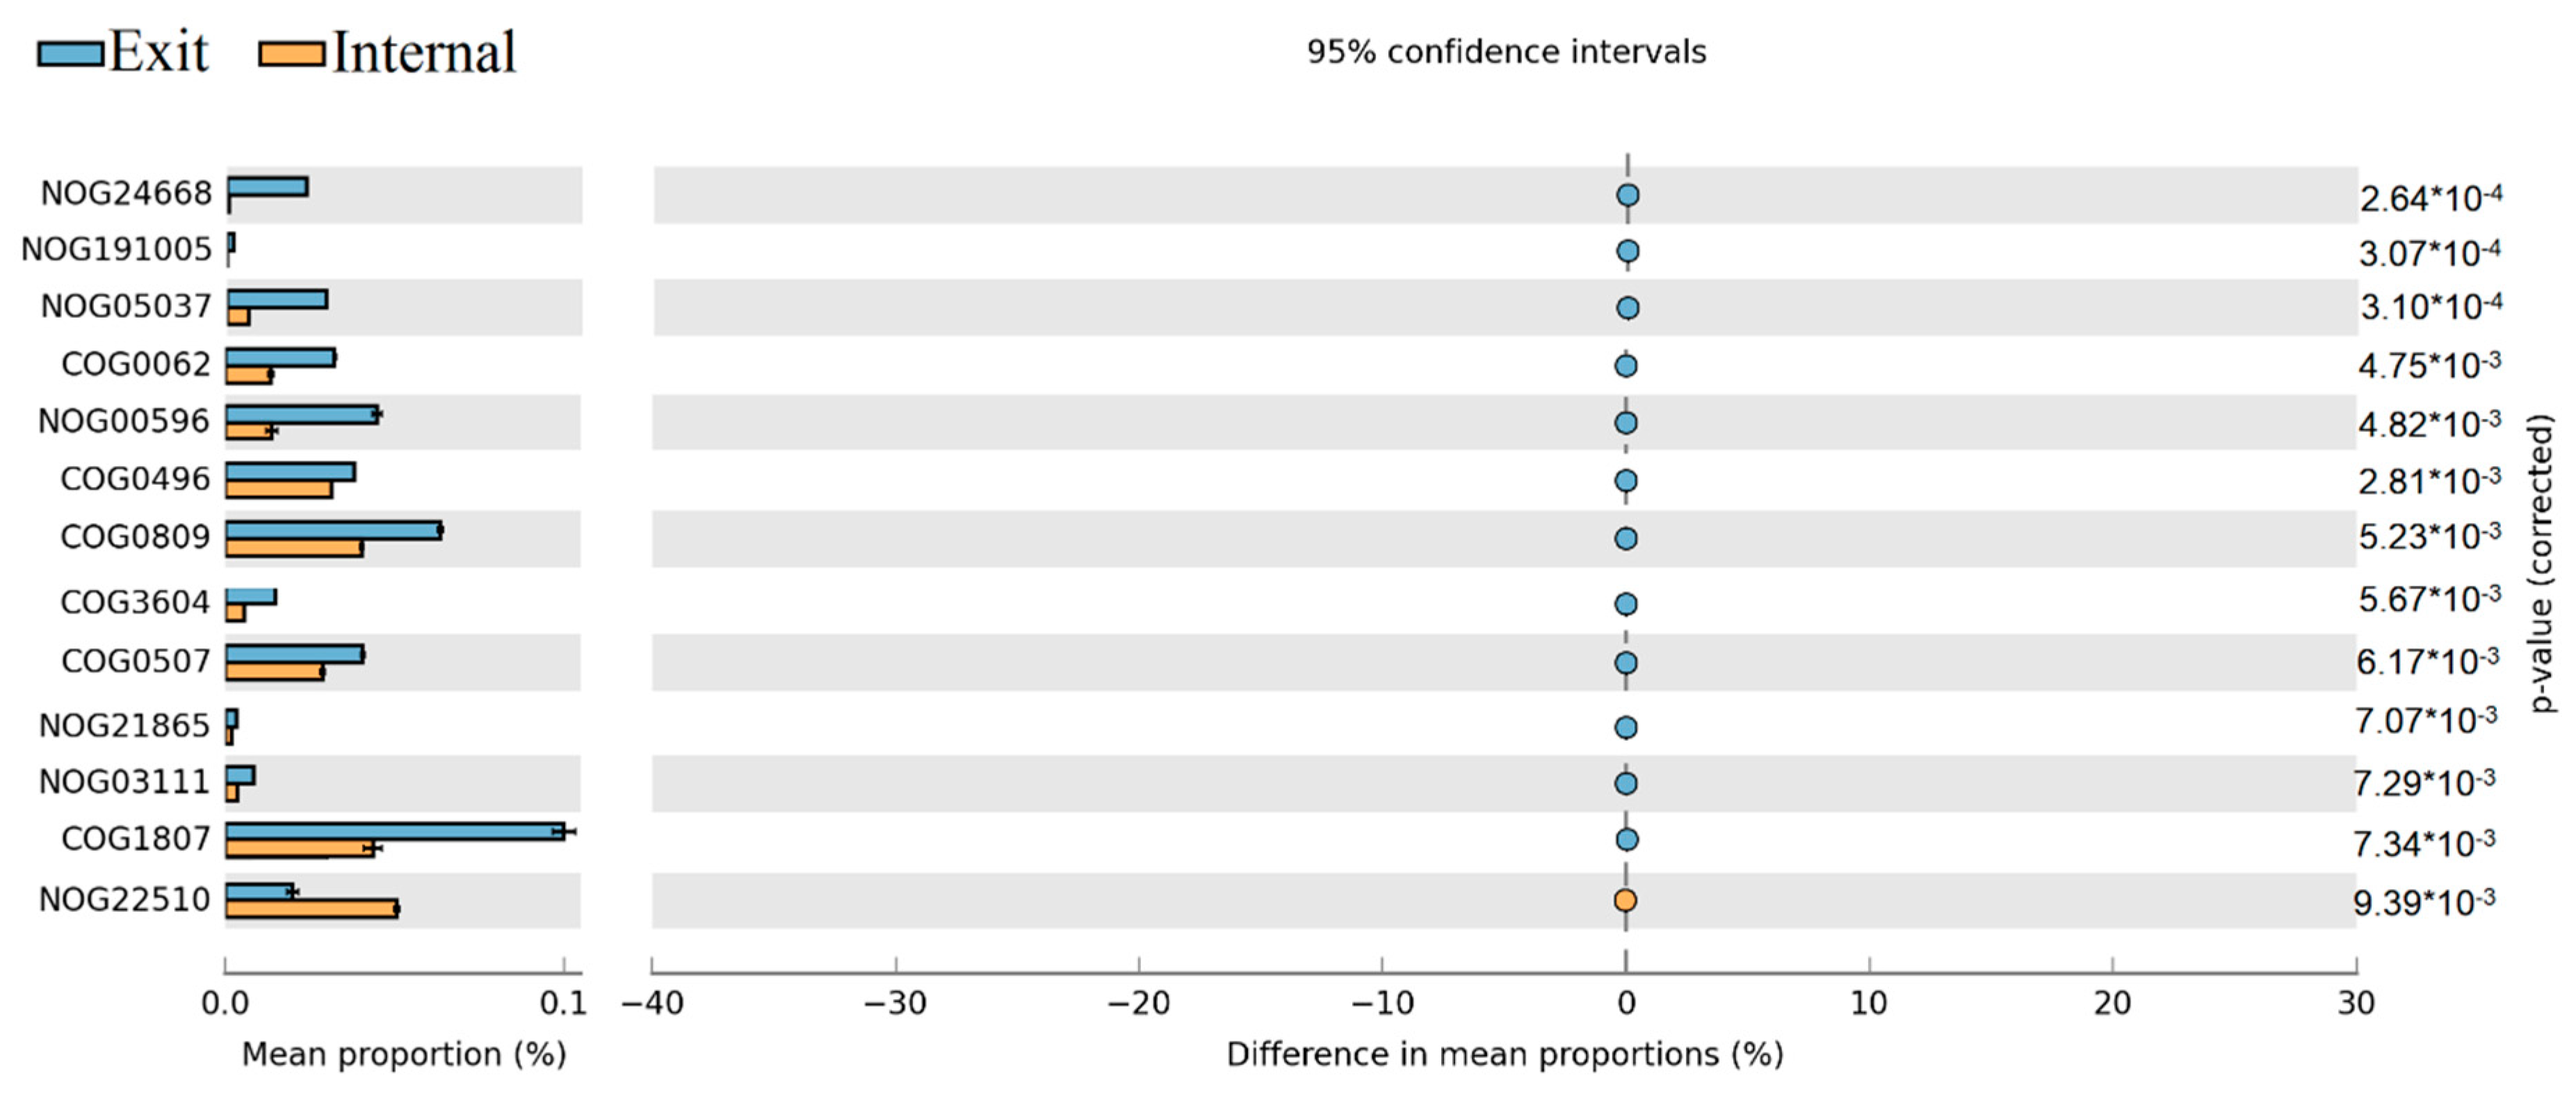Click the -40 tick label on the x-axis

[x=652, y=1003]
